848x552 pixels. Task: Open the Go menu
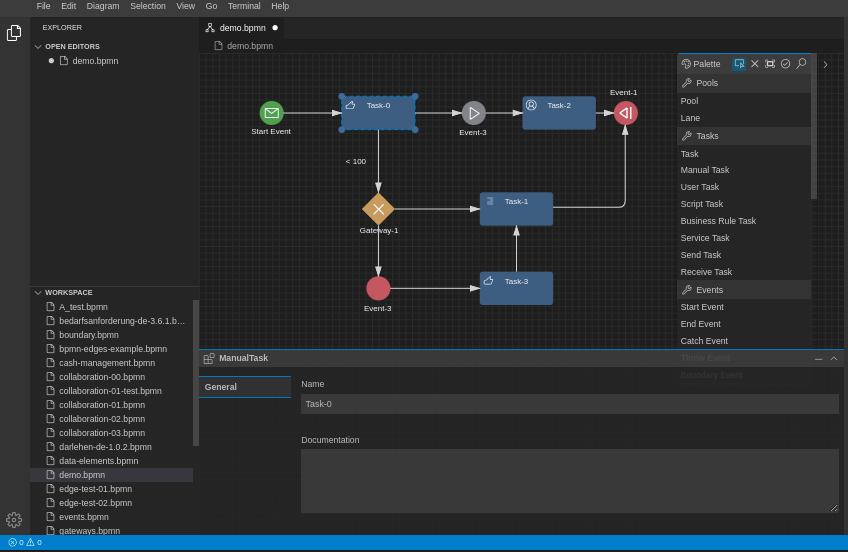(x=211, y=6)
